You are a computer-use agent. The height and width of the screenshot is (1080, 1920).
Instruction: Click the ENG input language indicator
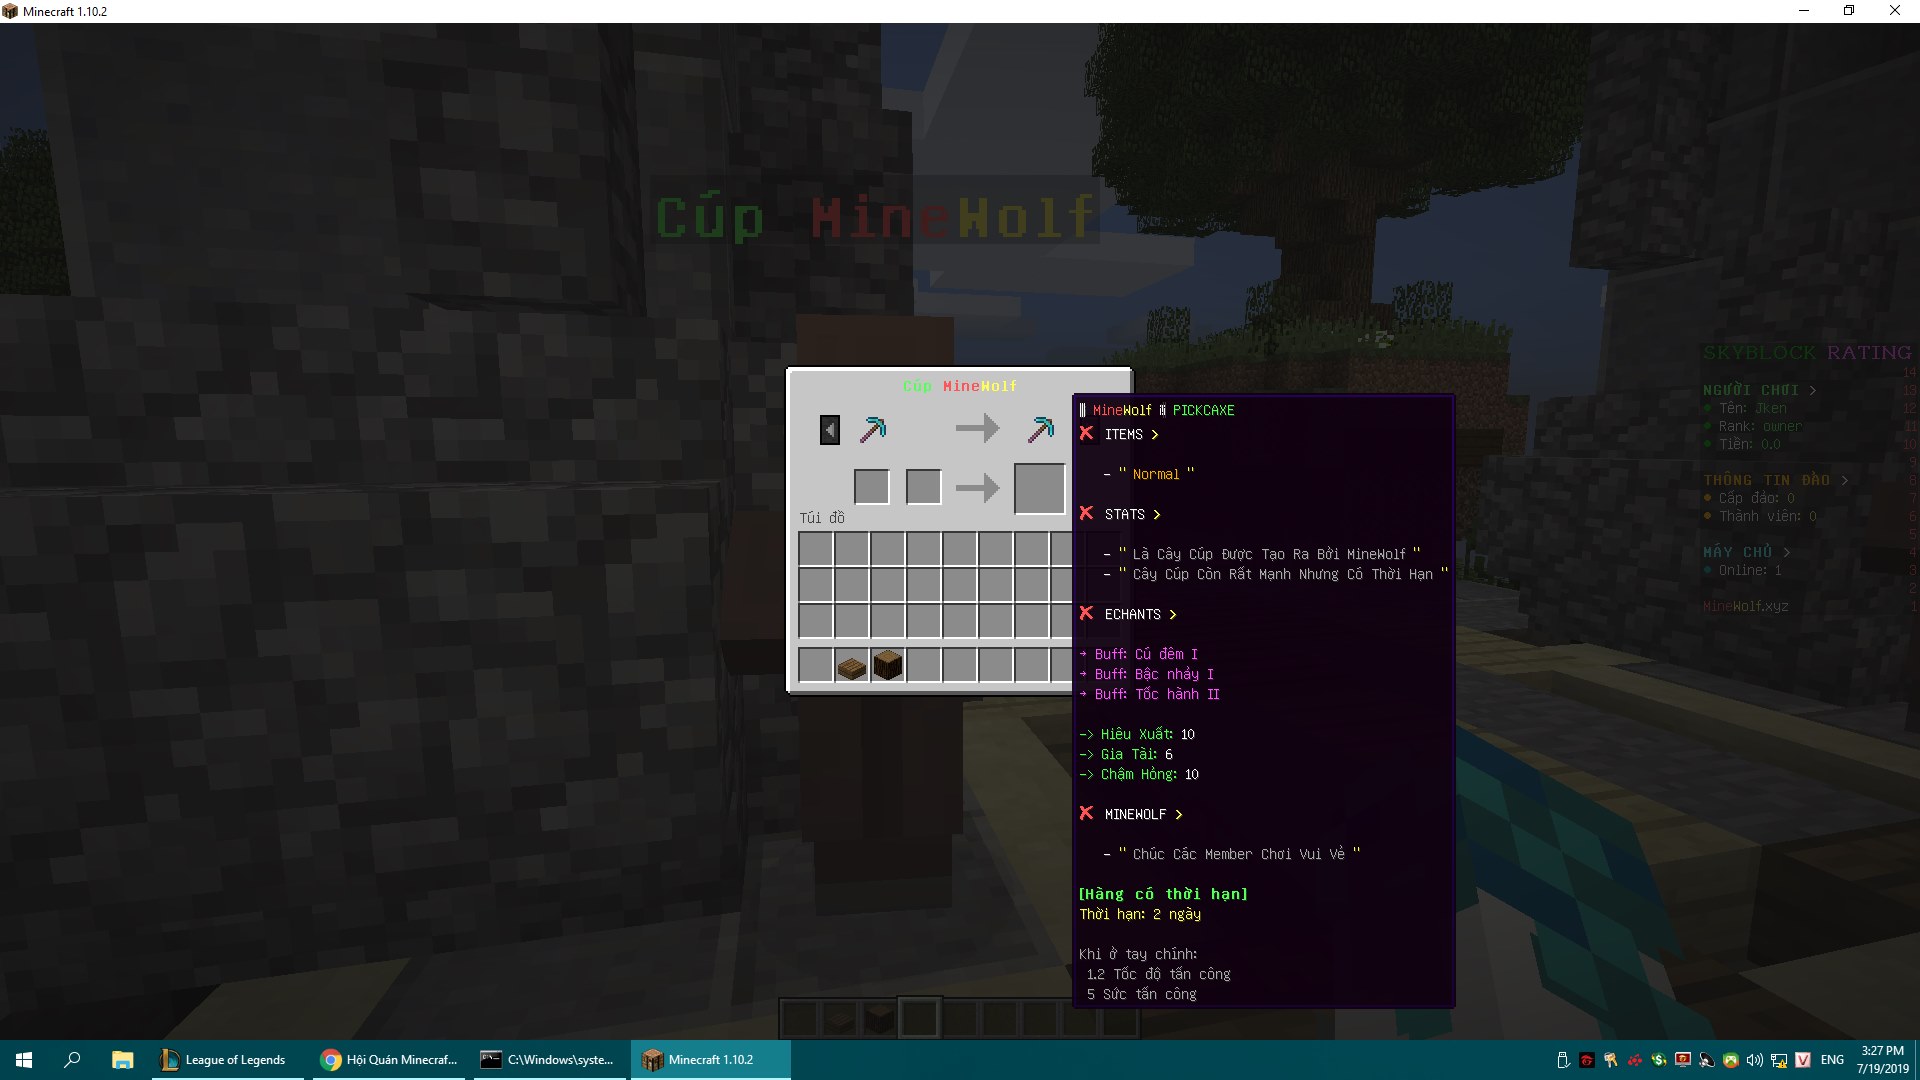point(1832,1060)
